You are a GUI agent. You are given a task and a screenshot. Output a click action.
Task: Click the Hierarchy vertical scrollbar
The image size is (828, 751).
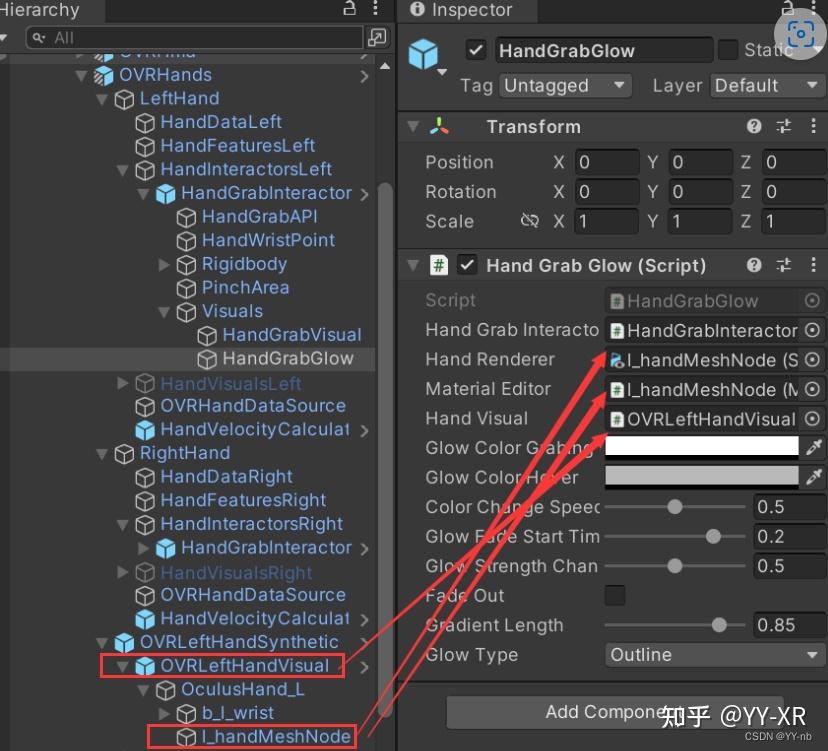385,449
